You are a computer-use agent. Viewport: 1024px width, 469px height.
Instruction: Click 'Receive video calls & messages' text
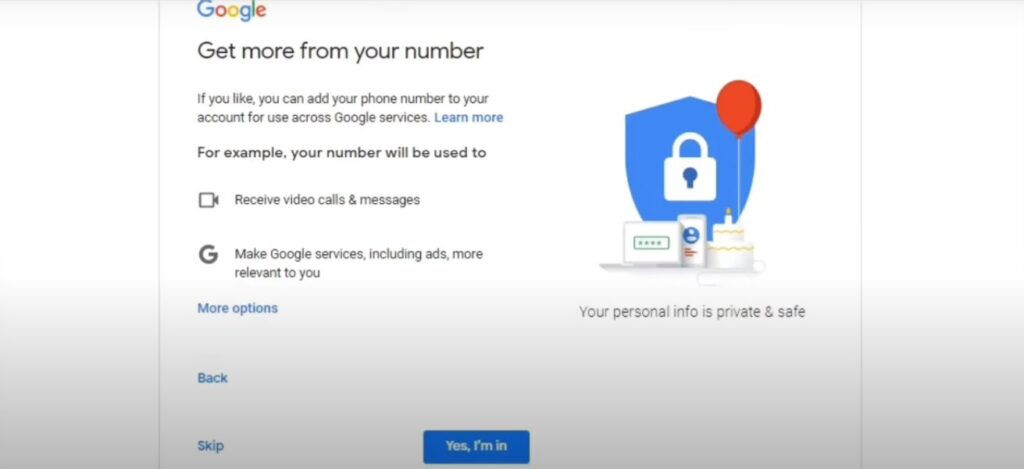point(327,200)
